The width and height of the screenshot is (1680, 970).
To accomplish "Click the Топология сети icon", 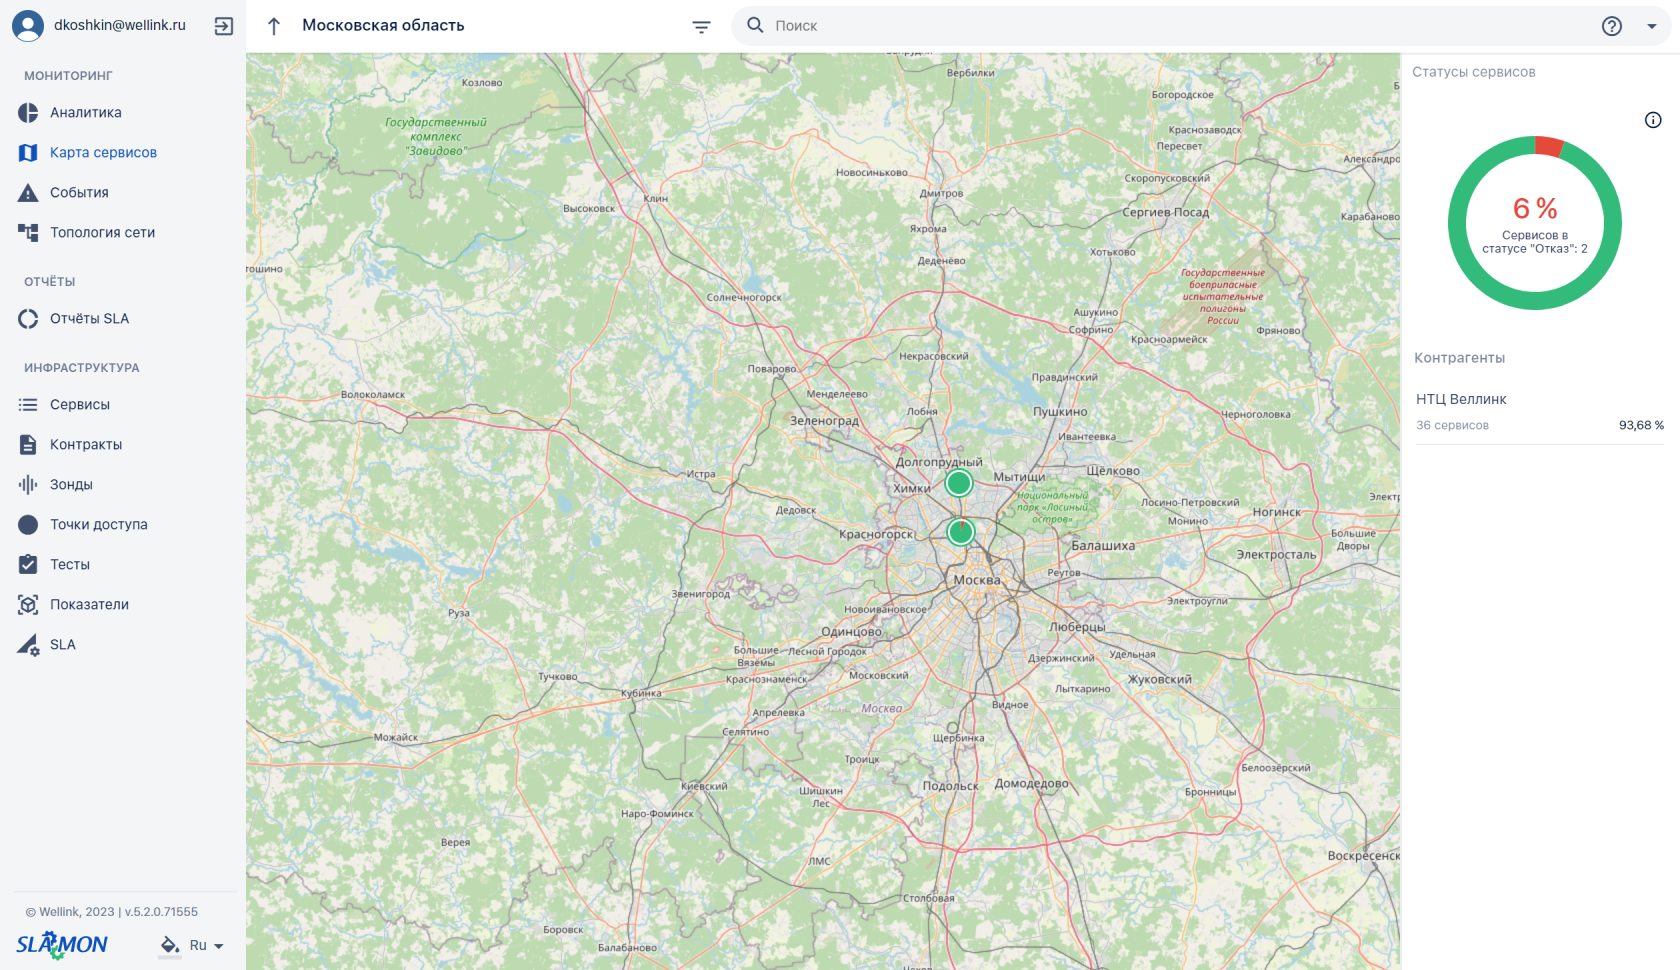I will point(28,233).
